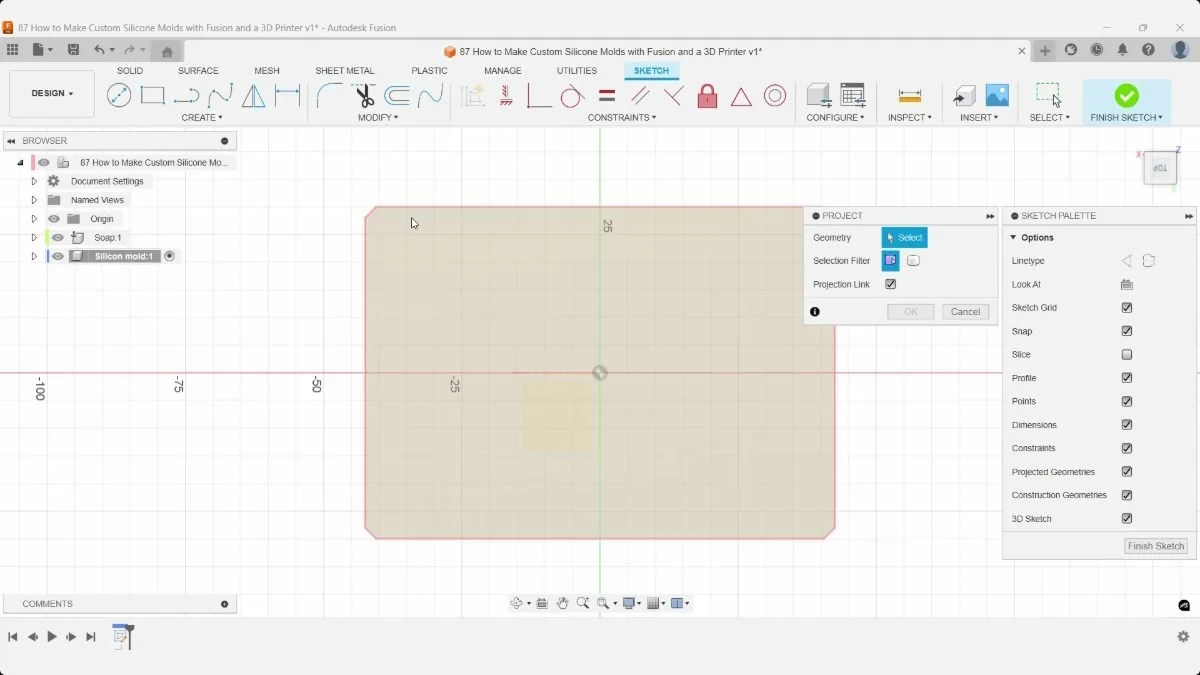Screen dimensions: 1200x675
Task: Click Cancel in the Project dialog
Action: [x=965, y=312]
